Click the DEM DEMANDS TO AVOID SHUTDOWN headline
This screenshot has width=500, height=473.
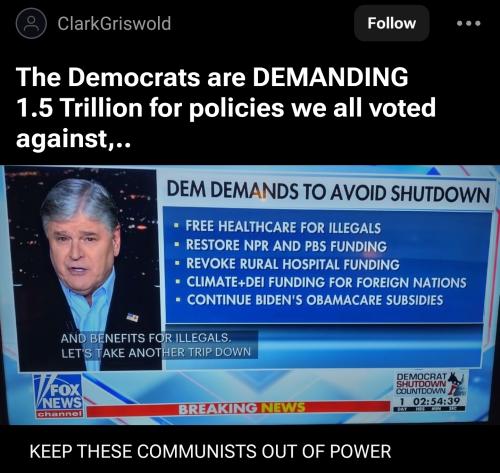coord(328,193)
